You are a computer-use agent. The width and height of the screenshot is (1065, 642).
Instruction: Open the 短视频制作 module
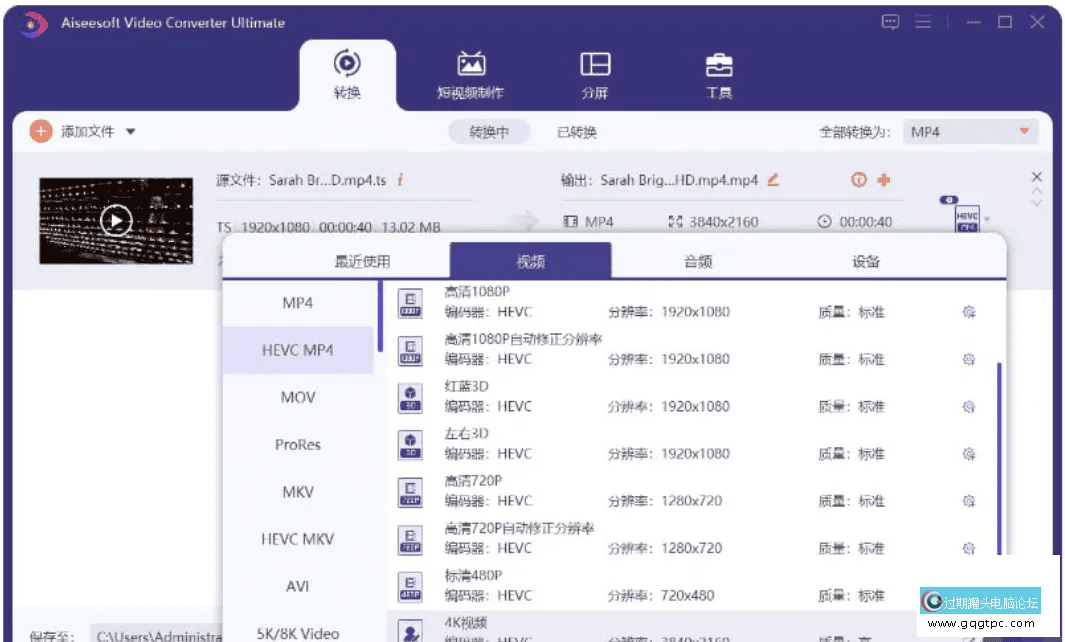point(470,75)
